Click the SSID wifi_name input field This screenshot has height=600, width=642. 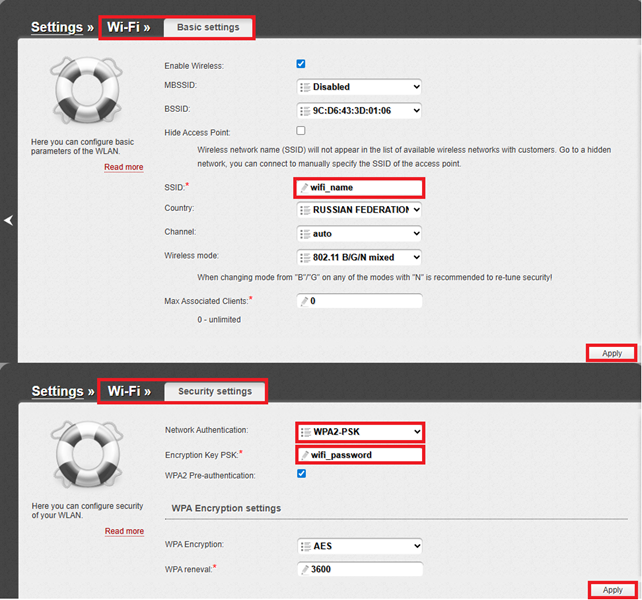click(360, 187)
